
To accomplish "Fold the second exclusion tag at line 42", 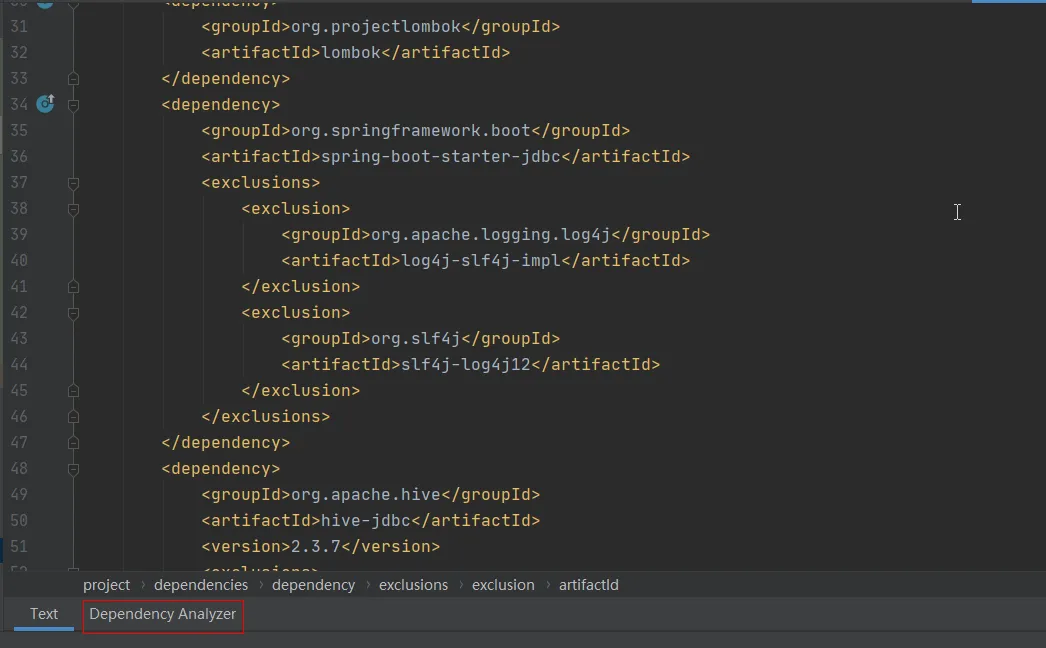I will click(x=73, y=313).
